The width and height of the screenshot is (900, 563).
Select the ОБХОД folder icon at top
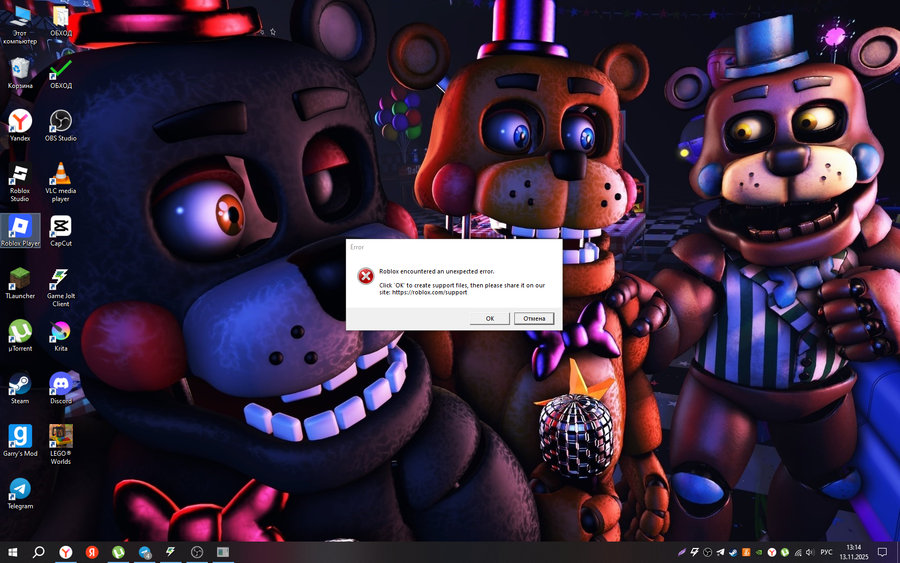tap(61, 21)
